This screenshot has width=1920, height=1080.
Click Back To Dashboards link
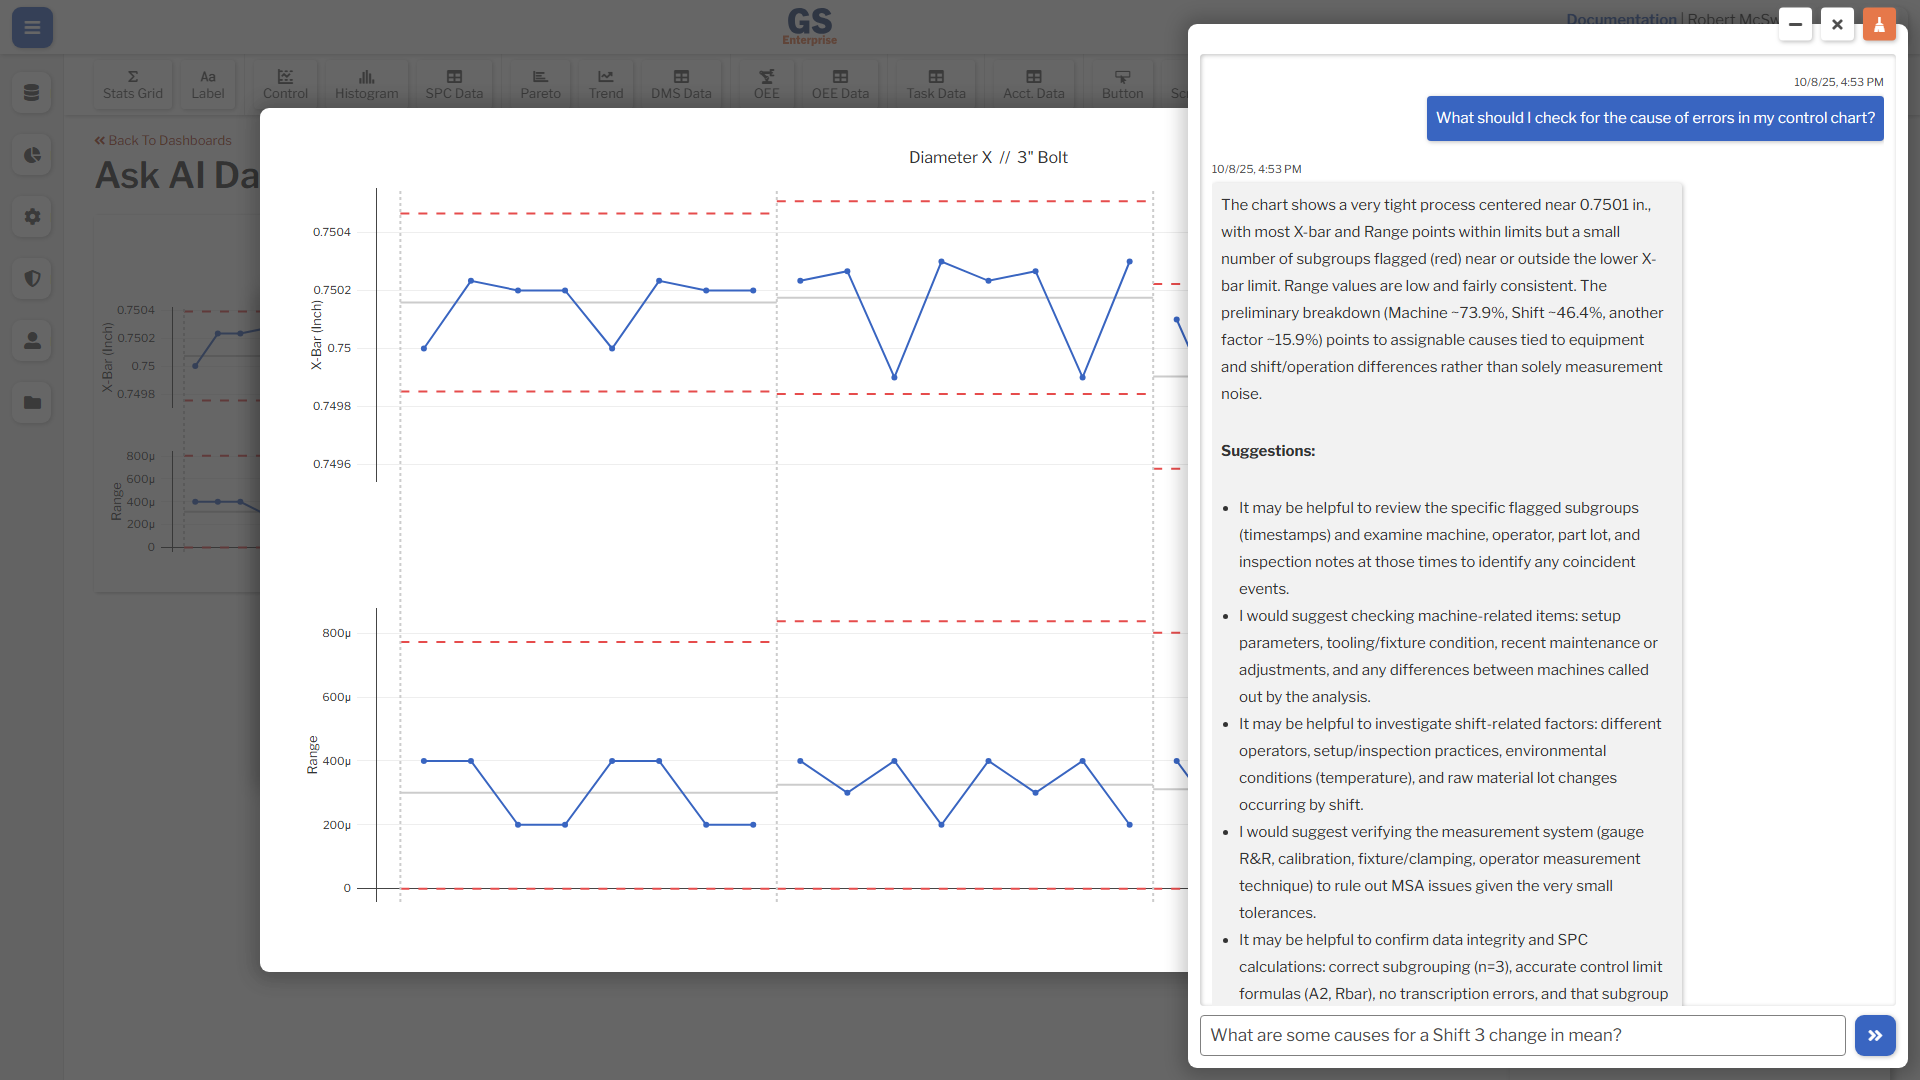[x=163, y=141]
